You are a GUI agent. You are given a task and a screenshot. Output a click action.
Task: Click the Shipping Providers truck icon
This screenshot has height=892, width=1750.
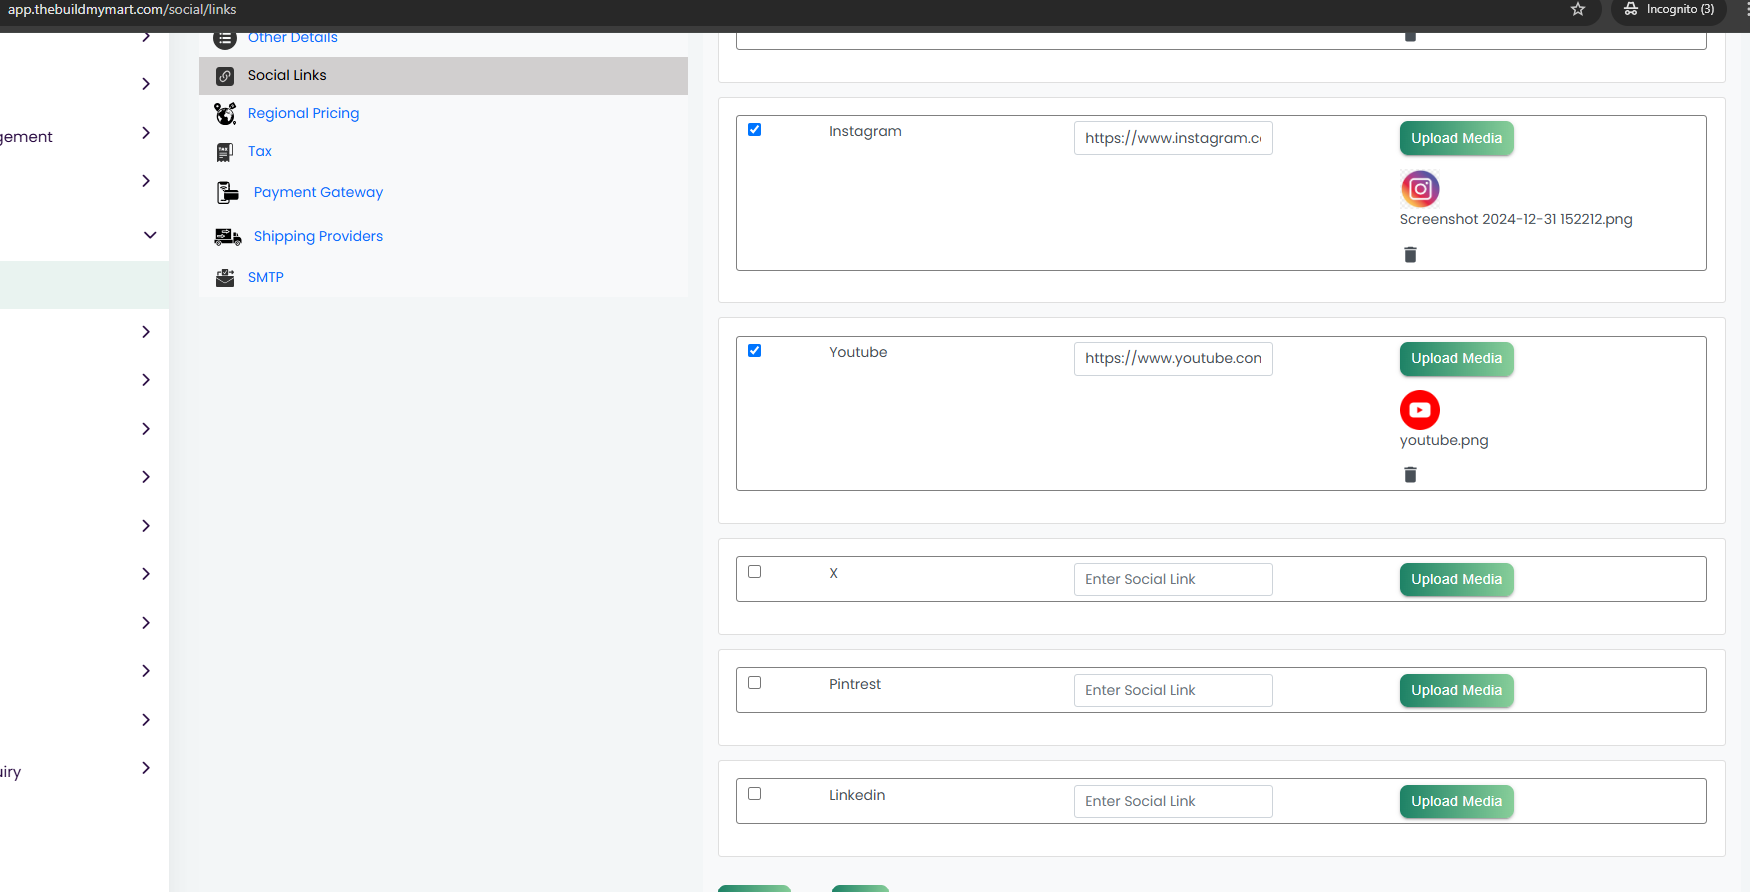228,237
